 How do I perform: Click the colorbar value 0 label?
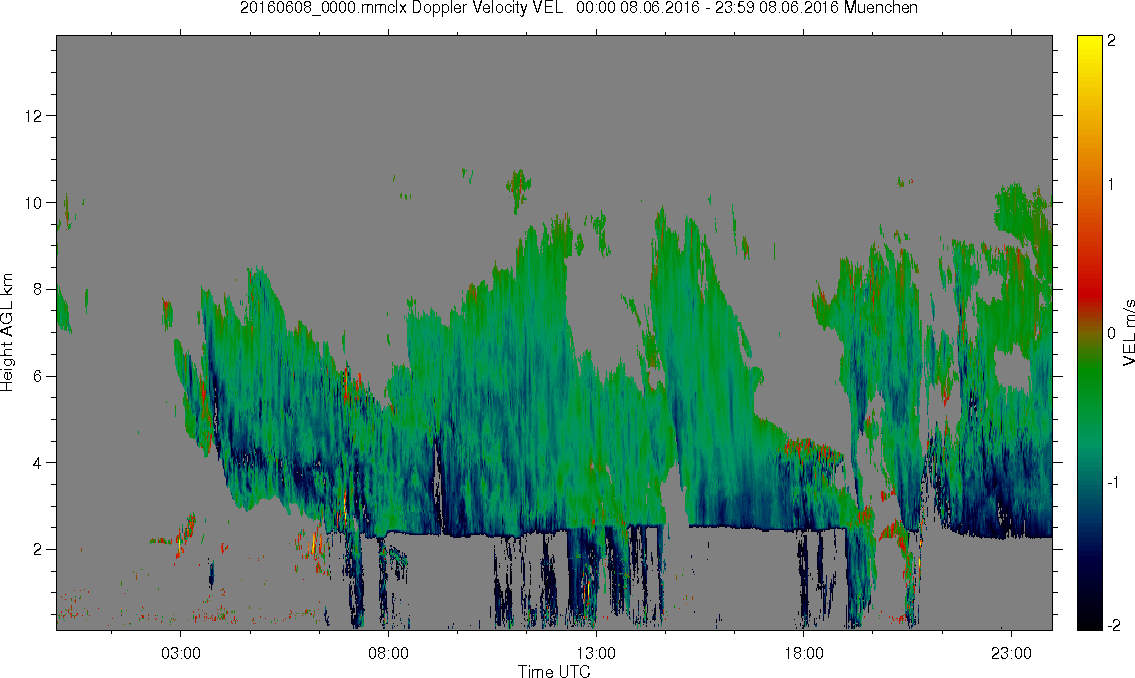tap(1111, 333)
